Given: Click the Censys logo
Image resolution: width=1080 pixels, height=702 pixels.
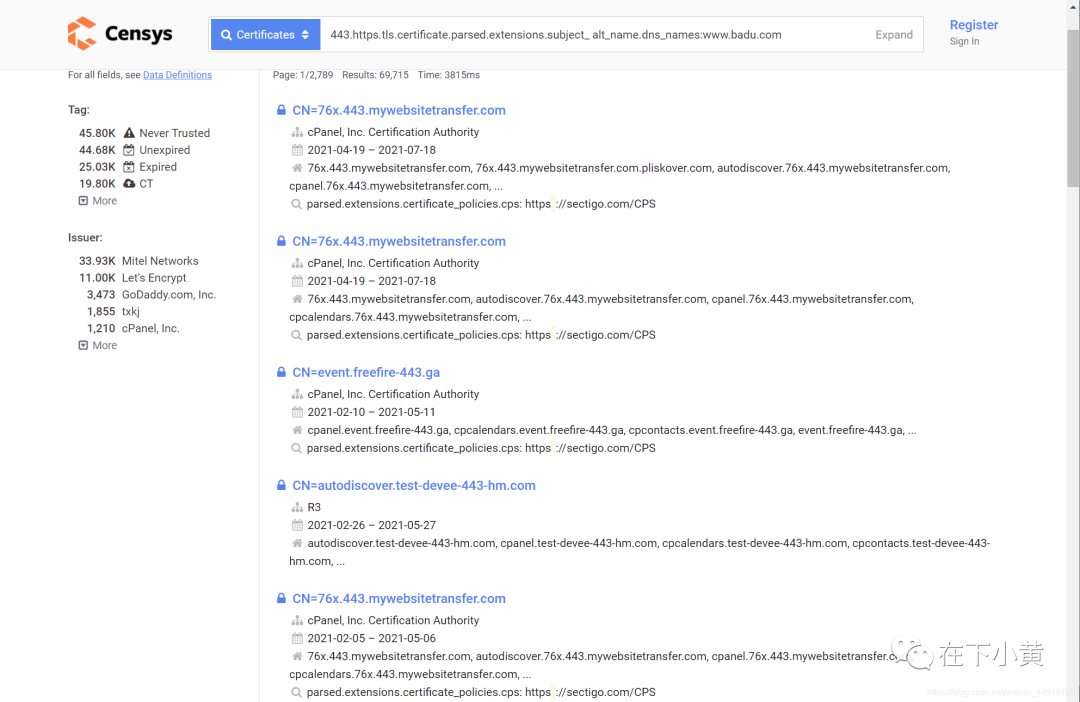Looking at the screenshot, I should tap(120, 34).
